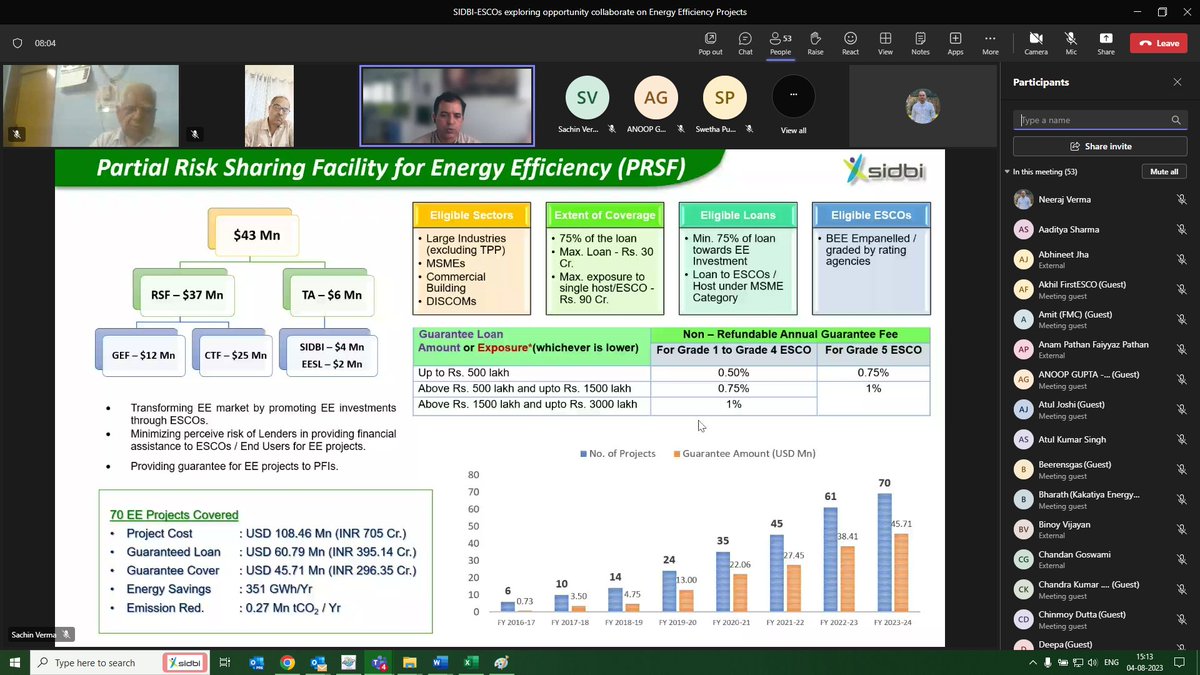1200x675 pixels.
Task: Open meeting Notes
Action: 920,43
